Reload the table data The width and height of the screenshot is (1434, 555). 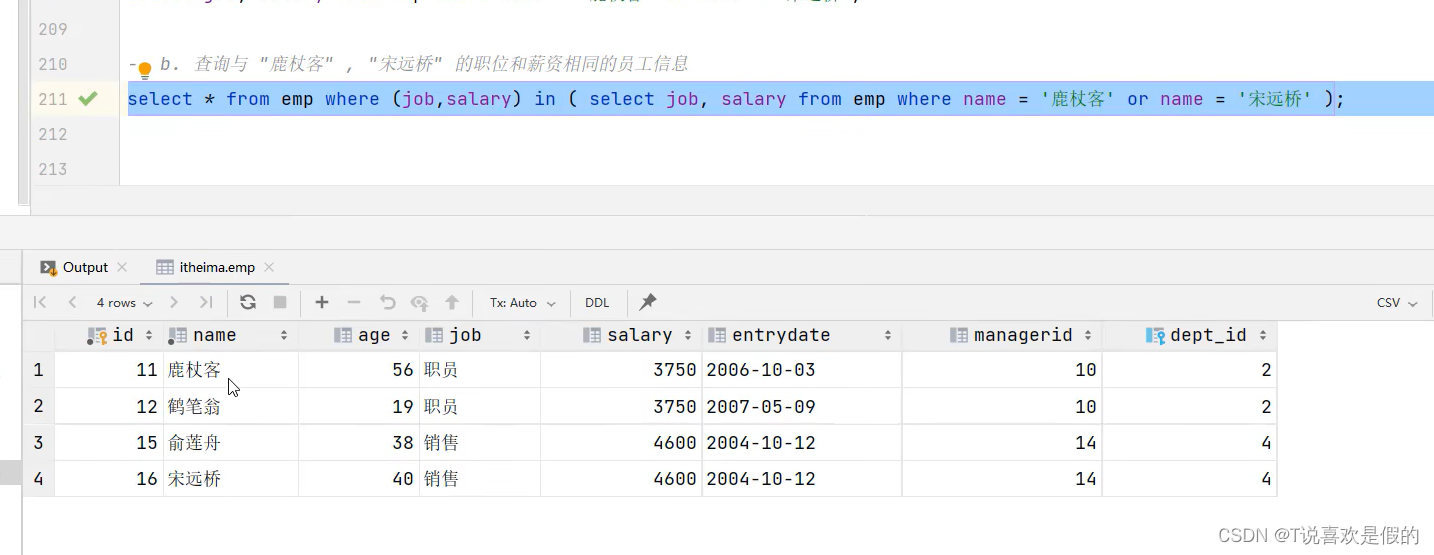point(248,302)
